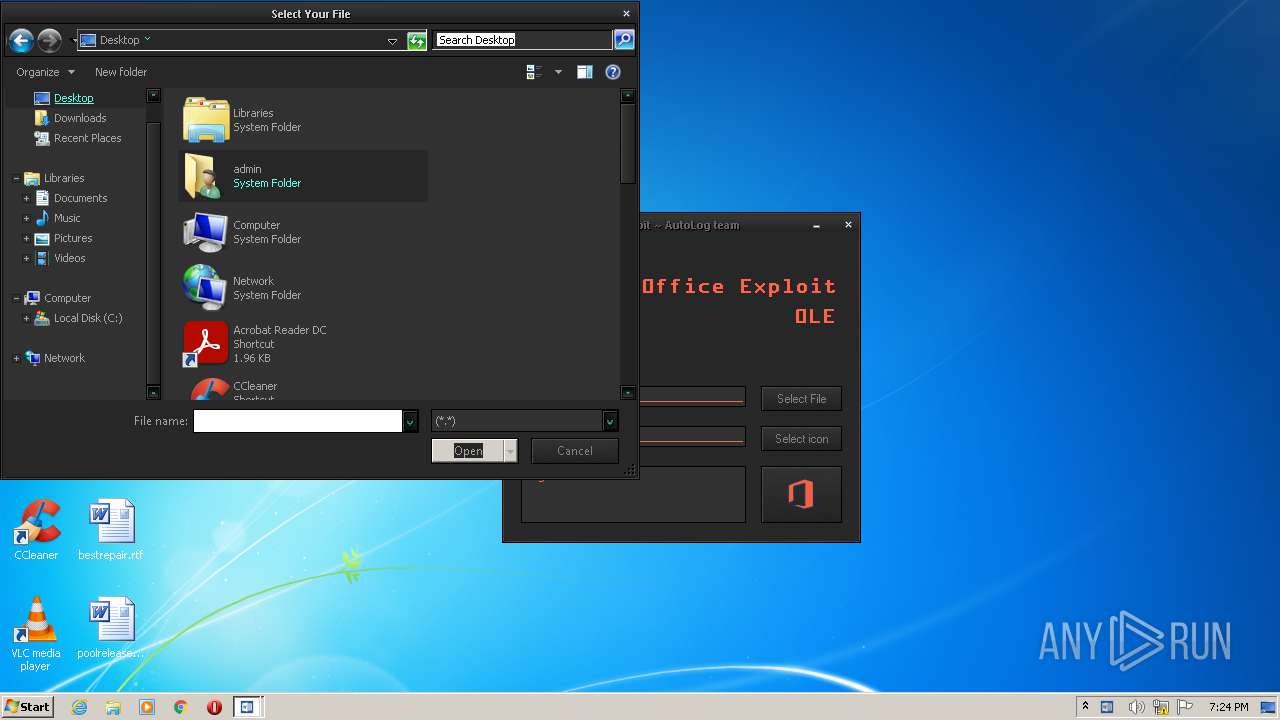Open the file type filter dropdown
The image size is (1280, 720).
[x=609, y=422]
